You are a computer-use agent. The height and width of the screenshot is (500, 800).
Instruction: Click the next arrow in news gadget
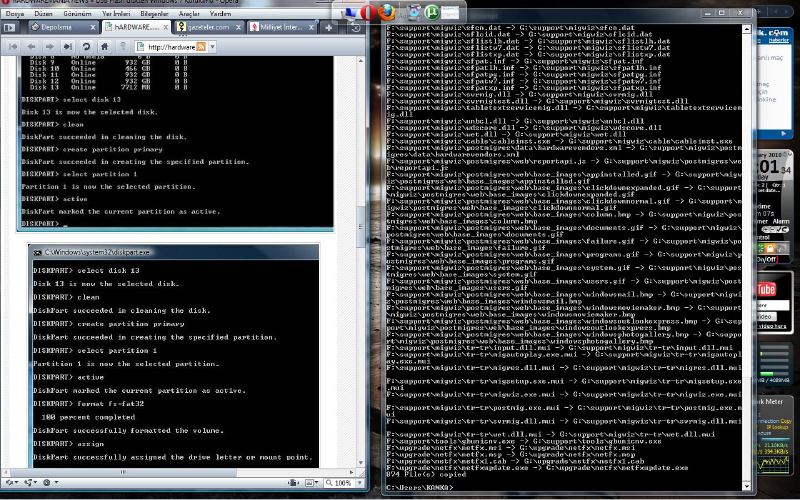(x=784, y=134)
